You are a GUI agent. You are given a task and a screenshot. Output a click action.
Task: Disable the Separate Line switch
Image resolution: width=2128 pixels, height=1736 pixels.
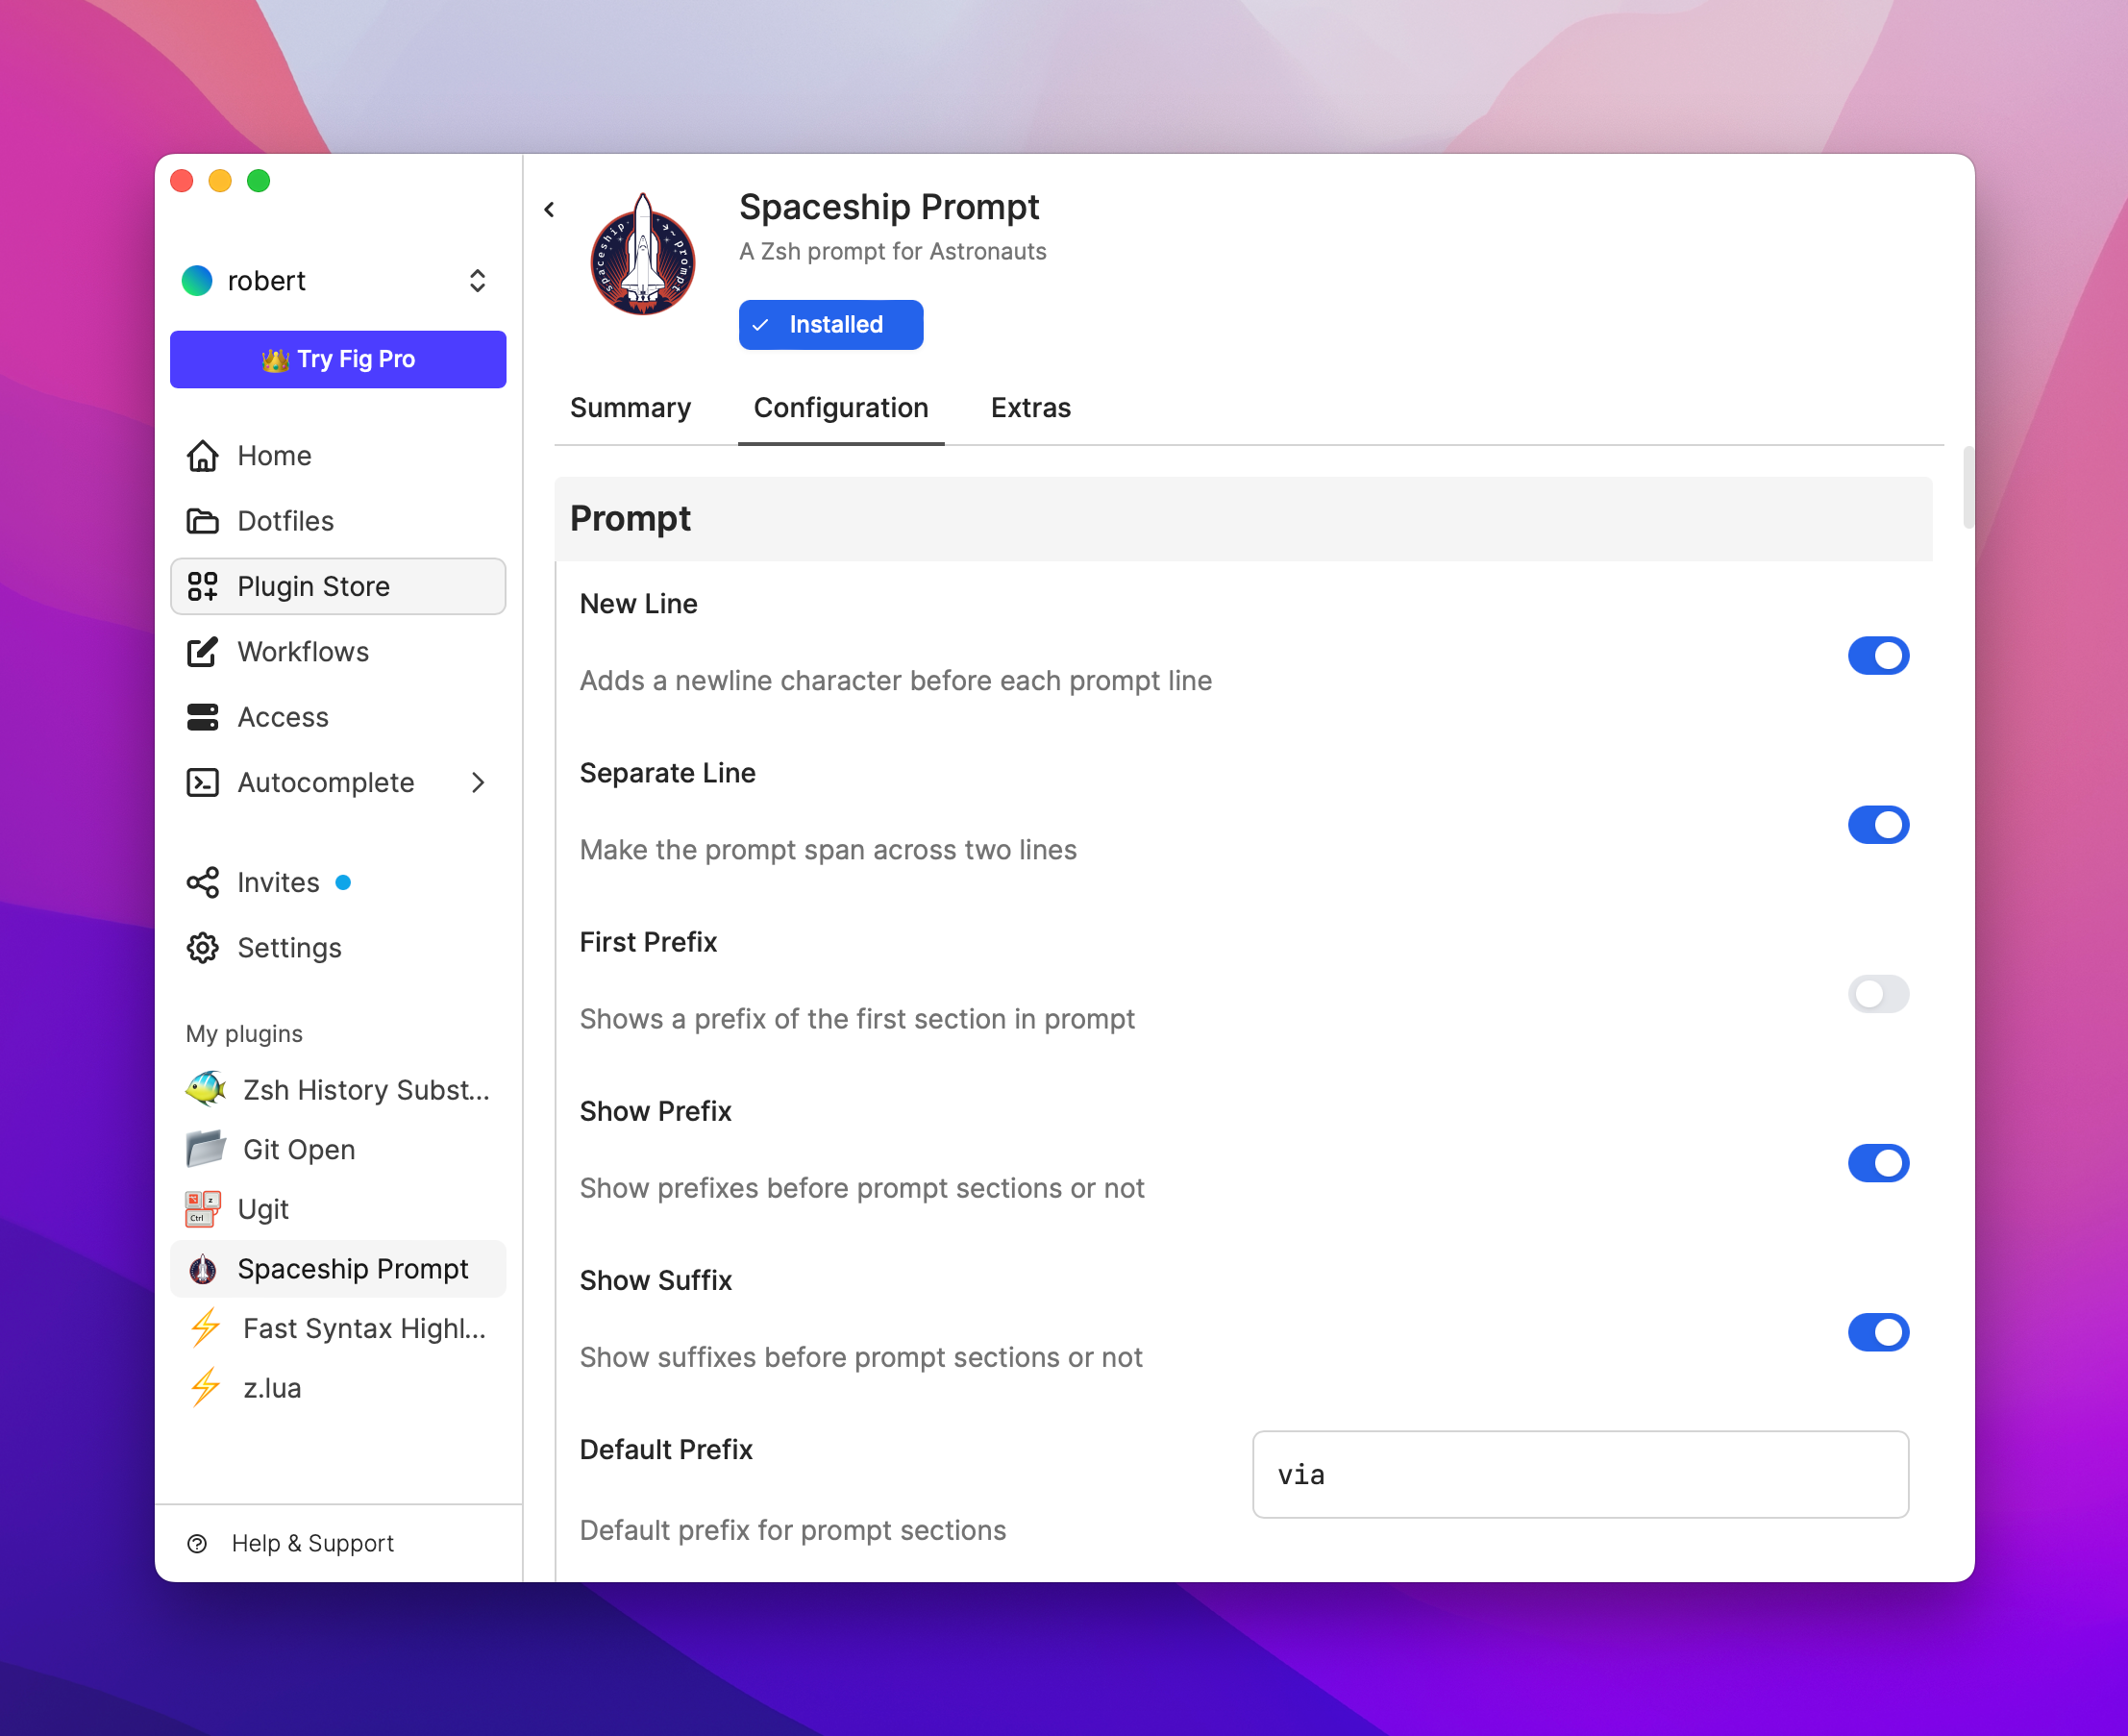[1878, 825]
